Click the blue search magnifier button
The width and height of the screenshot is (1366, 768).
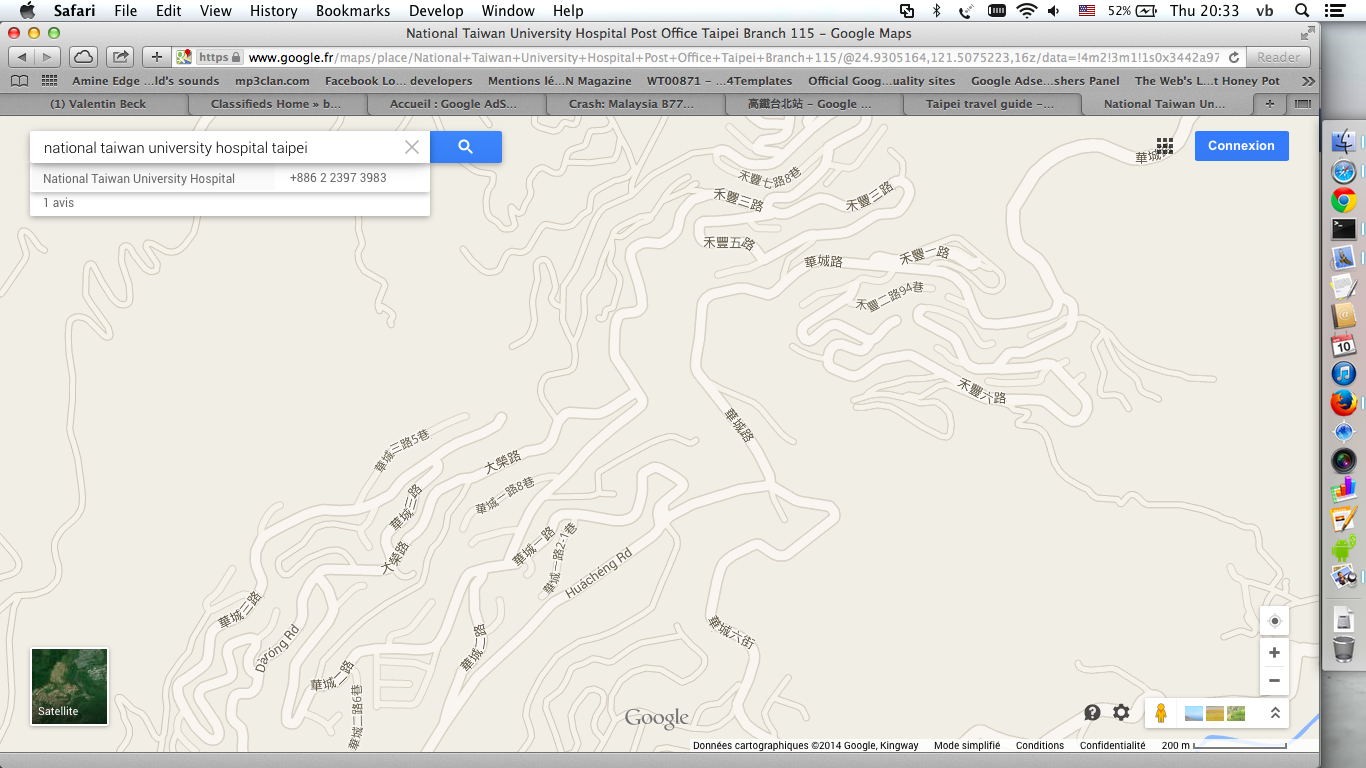tap(466, 147)
